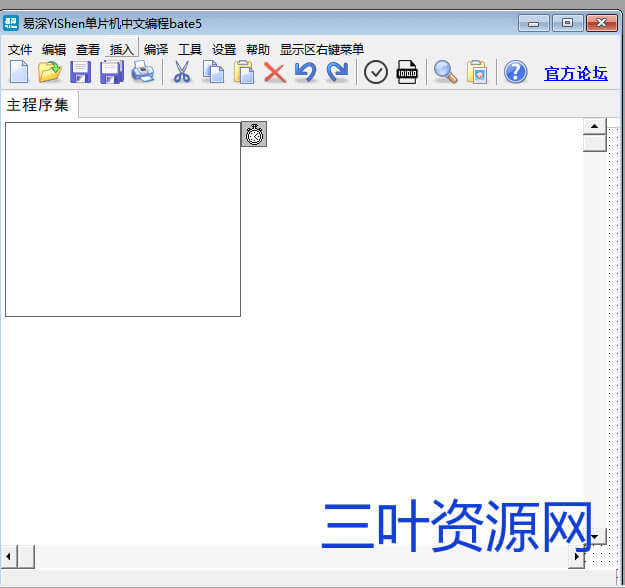Click the horizontal scrollbar right arrow

click(576, 557)
